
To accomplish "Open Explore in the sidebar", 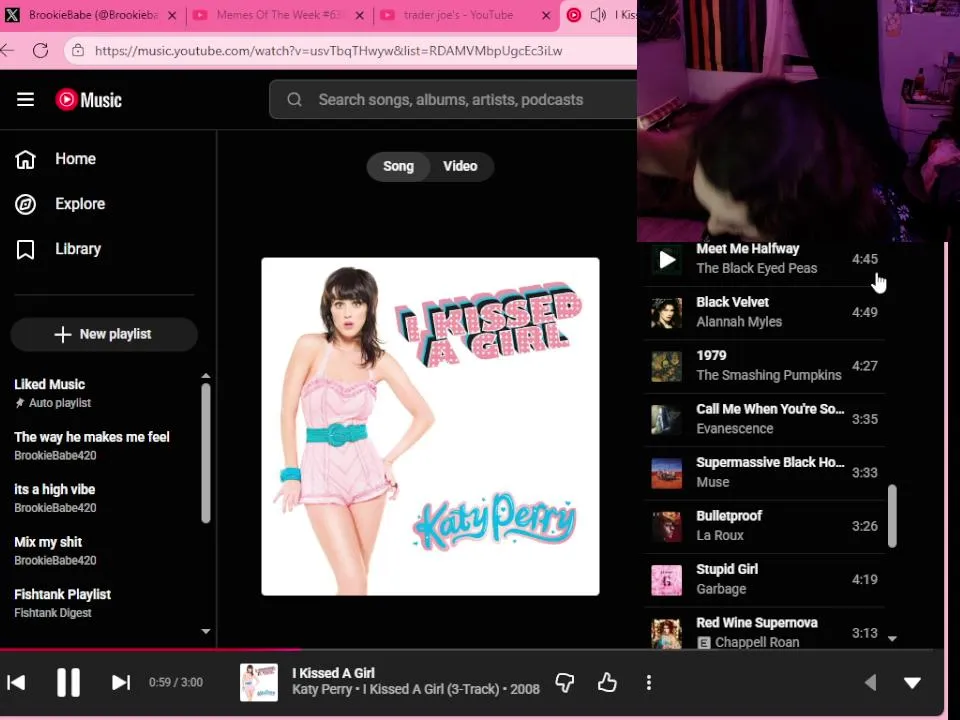I will [x=60, y=204].
